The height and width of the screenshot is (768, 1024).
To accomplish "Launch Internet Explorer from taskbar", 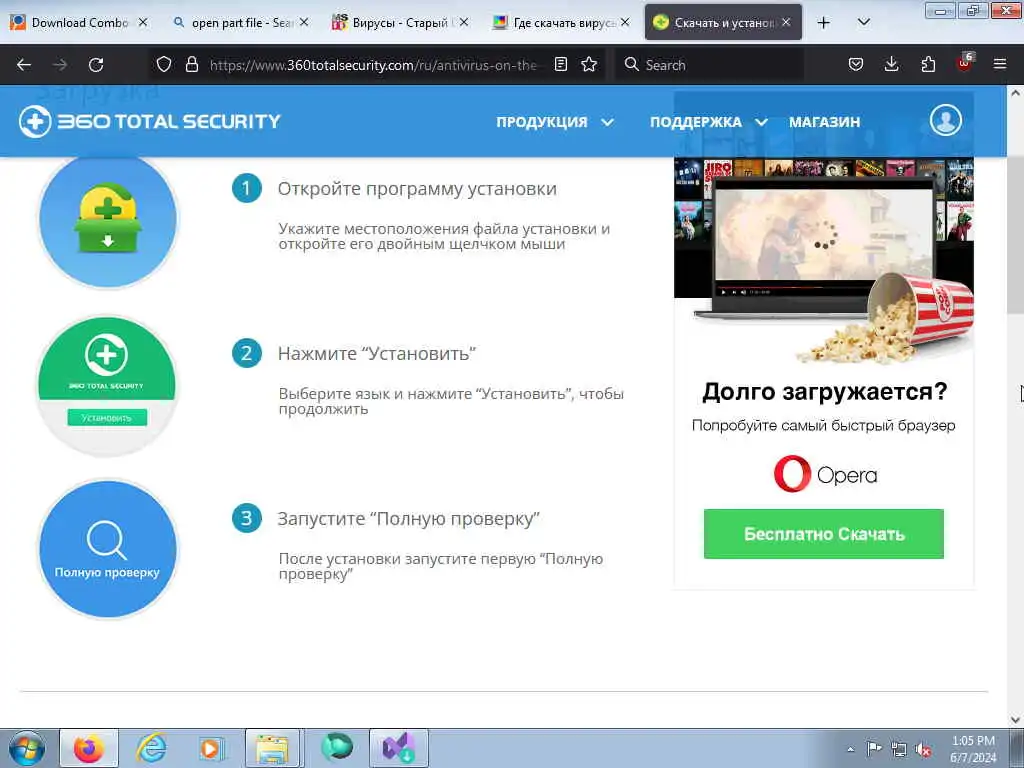I will pyautogui.click(x=151, y=748).
